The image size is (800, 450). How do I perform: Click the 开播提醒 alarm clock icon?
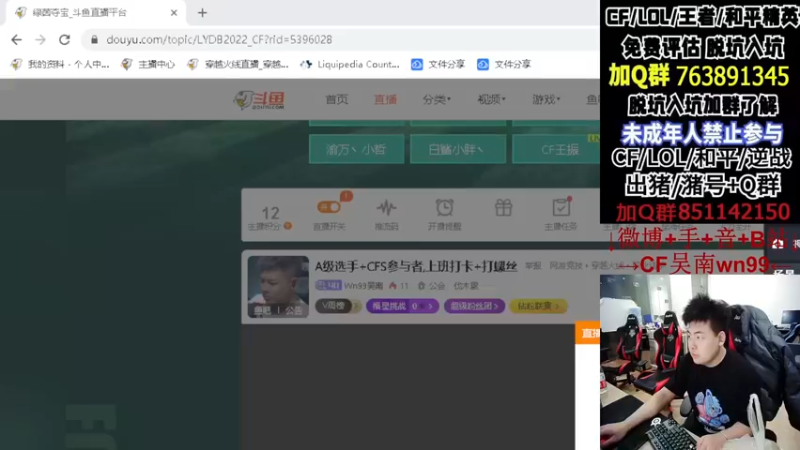pyautogui.click(x=444, y=208)
